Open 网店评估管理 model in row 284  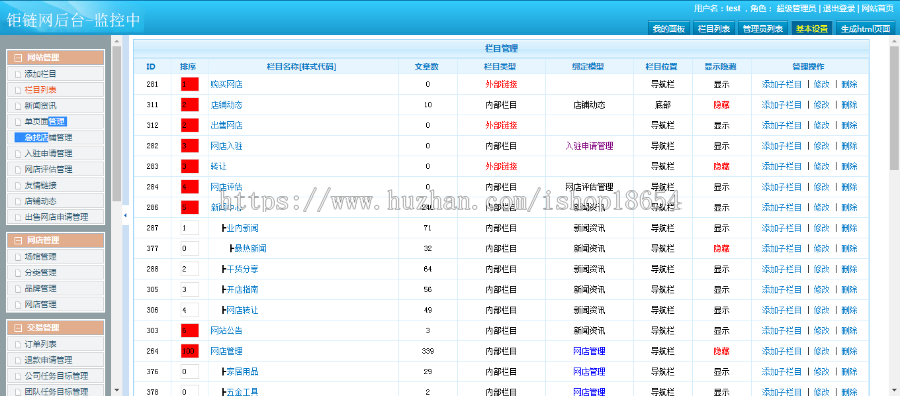(x=589, y=187)
